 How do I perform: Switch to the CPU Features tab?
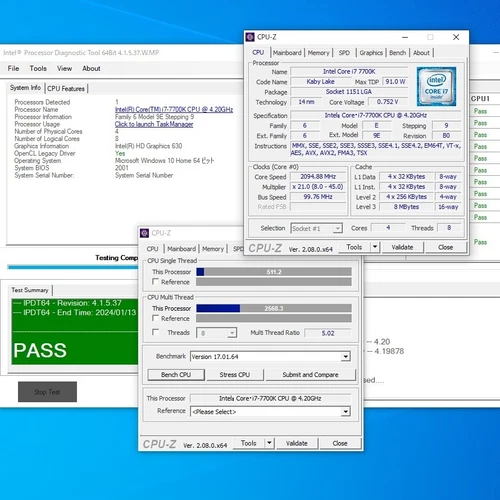coord(66,89)
